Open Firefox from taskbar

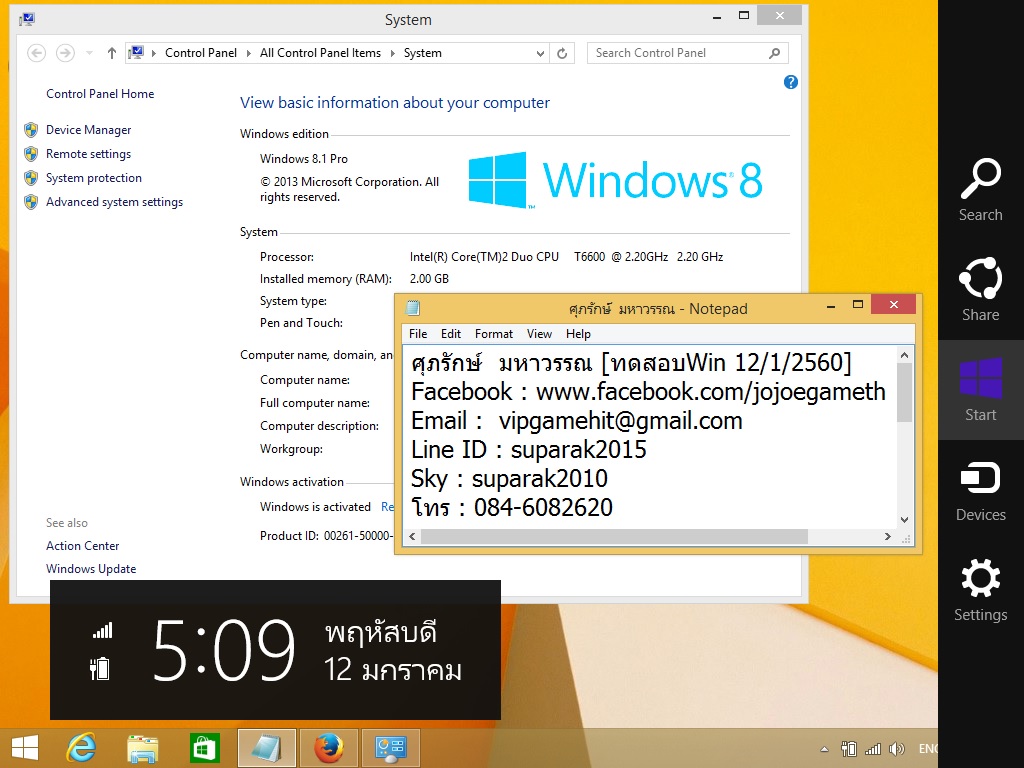(328, 748)
